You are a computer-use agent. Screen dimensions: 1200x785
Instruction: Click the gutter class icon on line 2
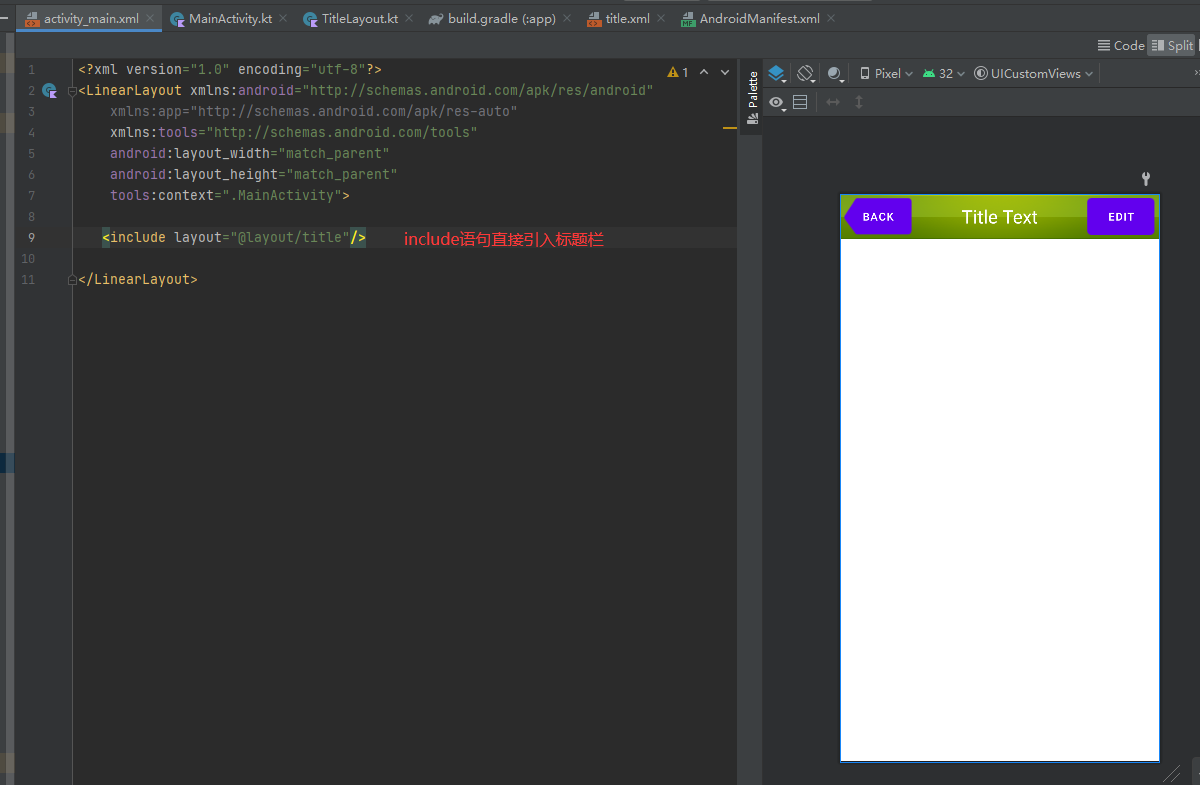[49, 91]
